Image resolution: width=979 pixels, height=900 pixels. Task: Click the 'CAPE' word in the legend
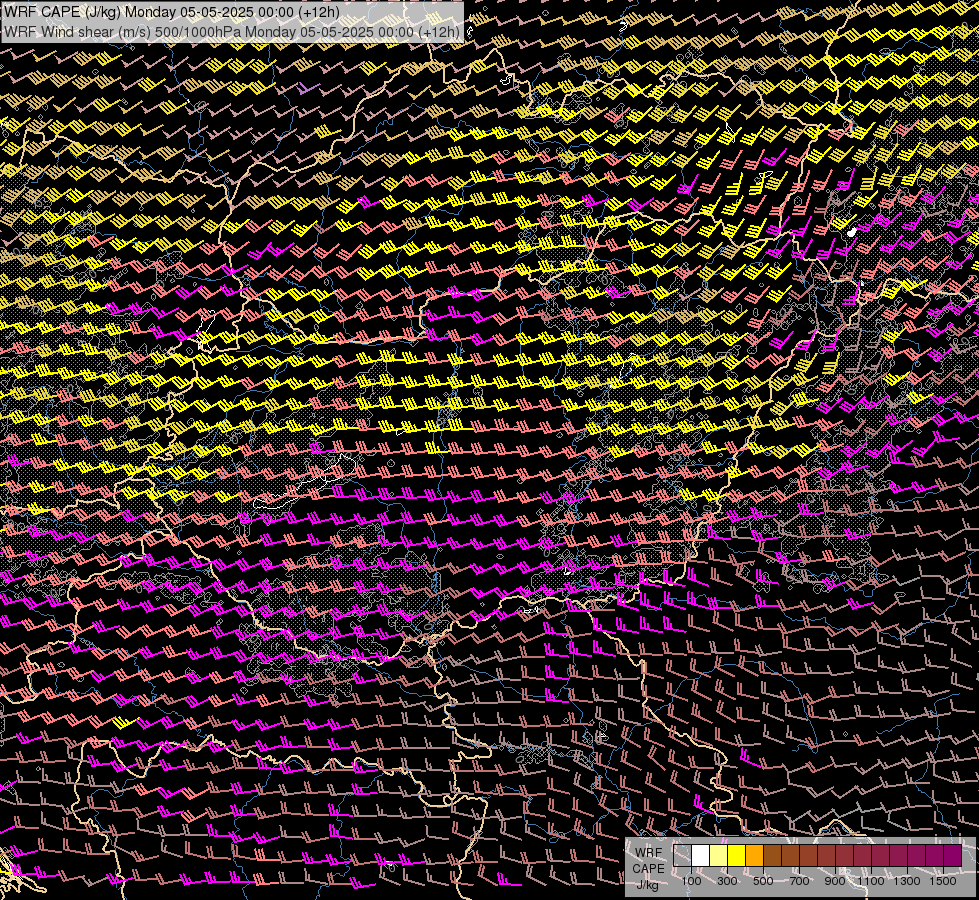point(649,869)
